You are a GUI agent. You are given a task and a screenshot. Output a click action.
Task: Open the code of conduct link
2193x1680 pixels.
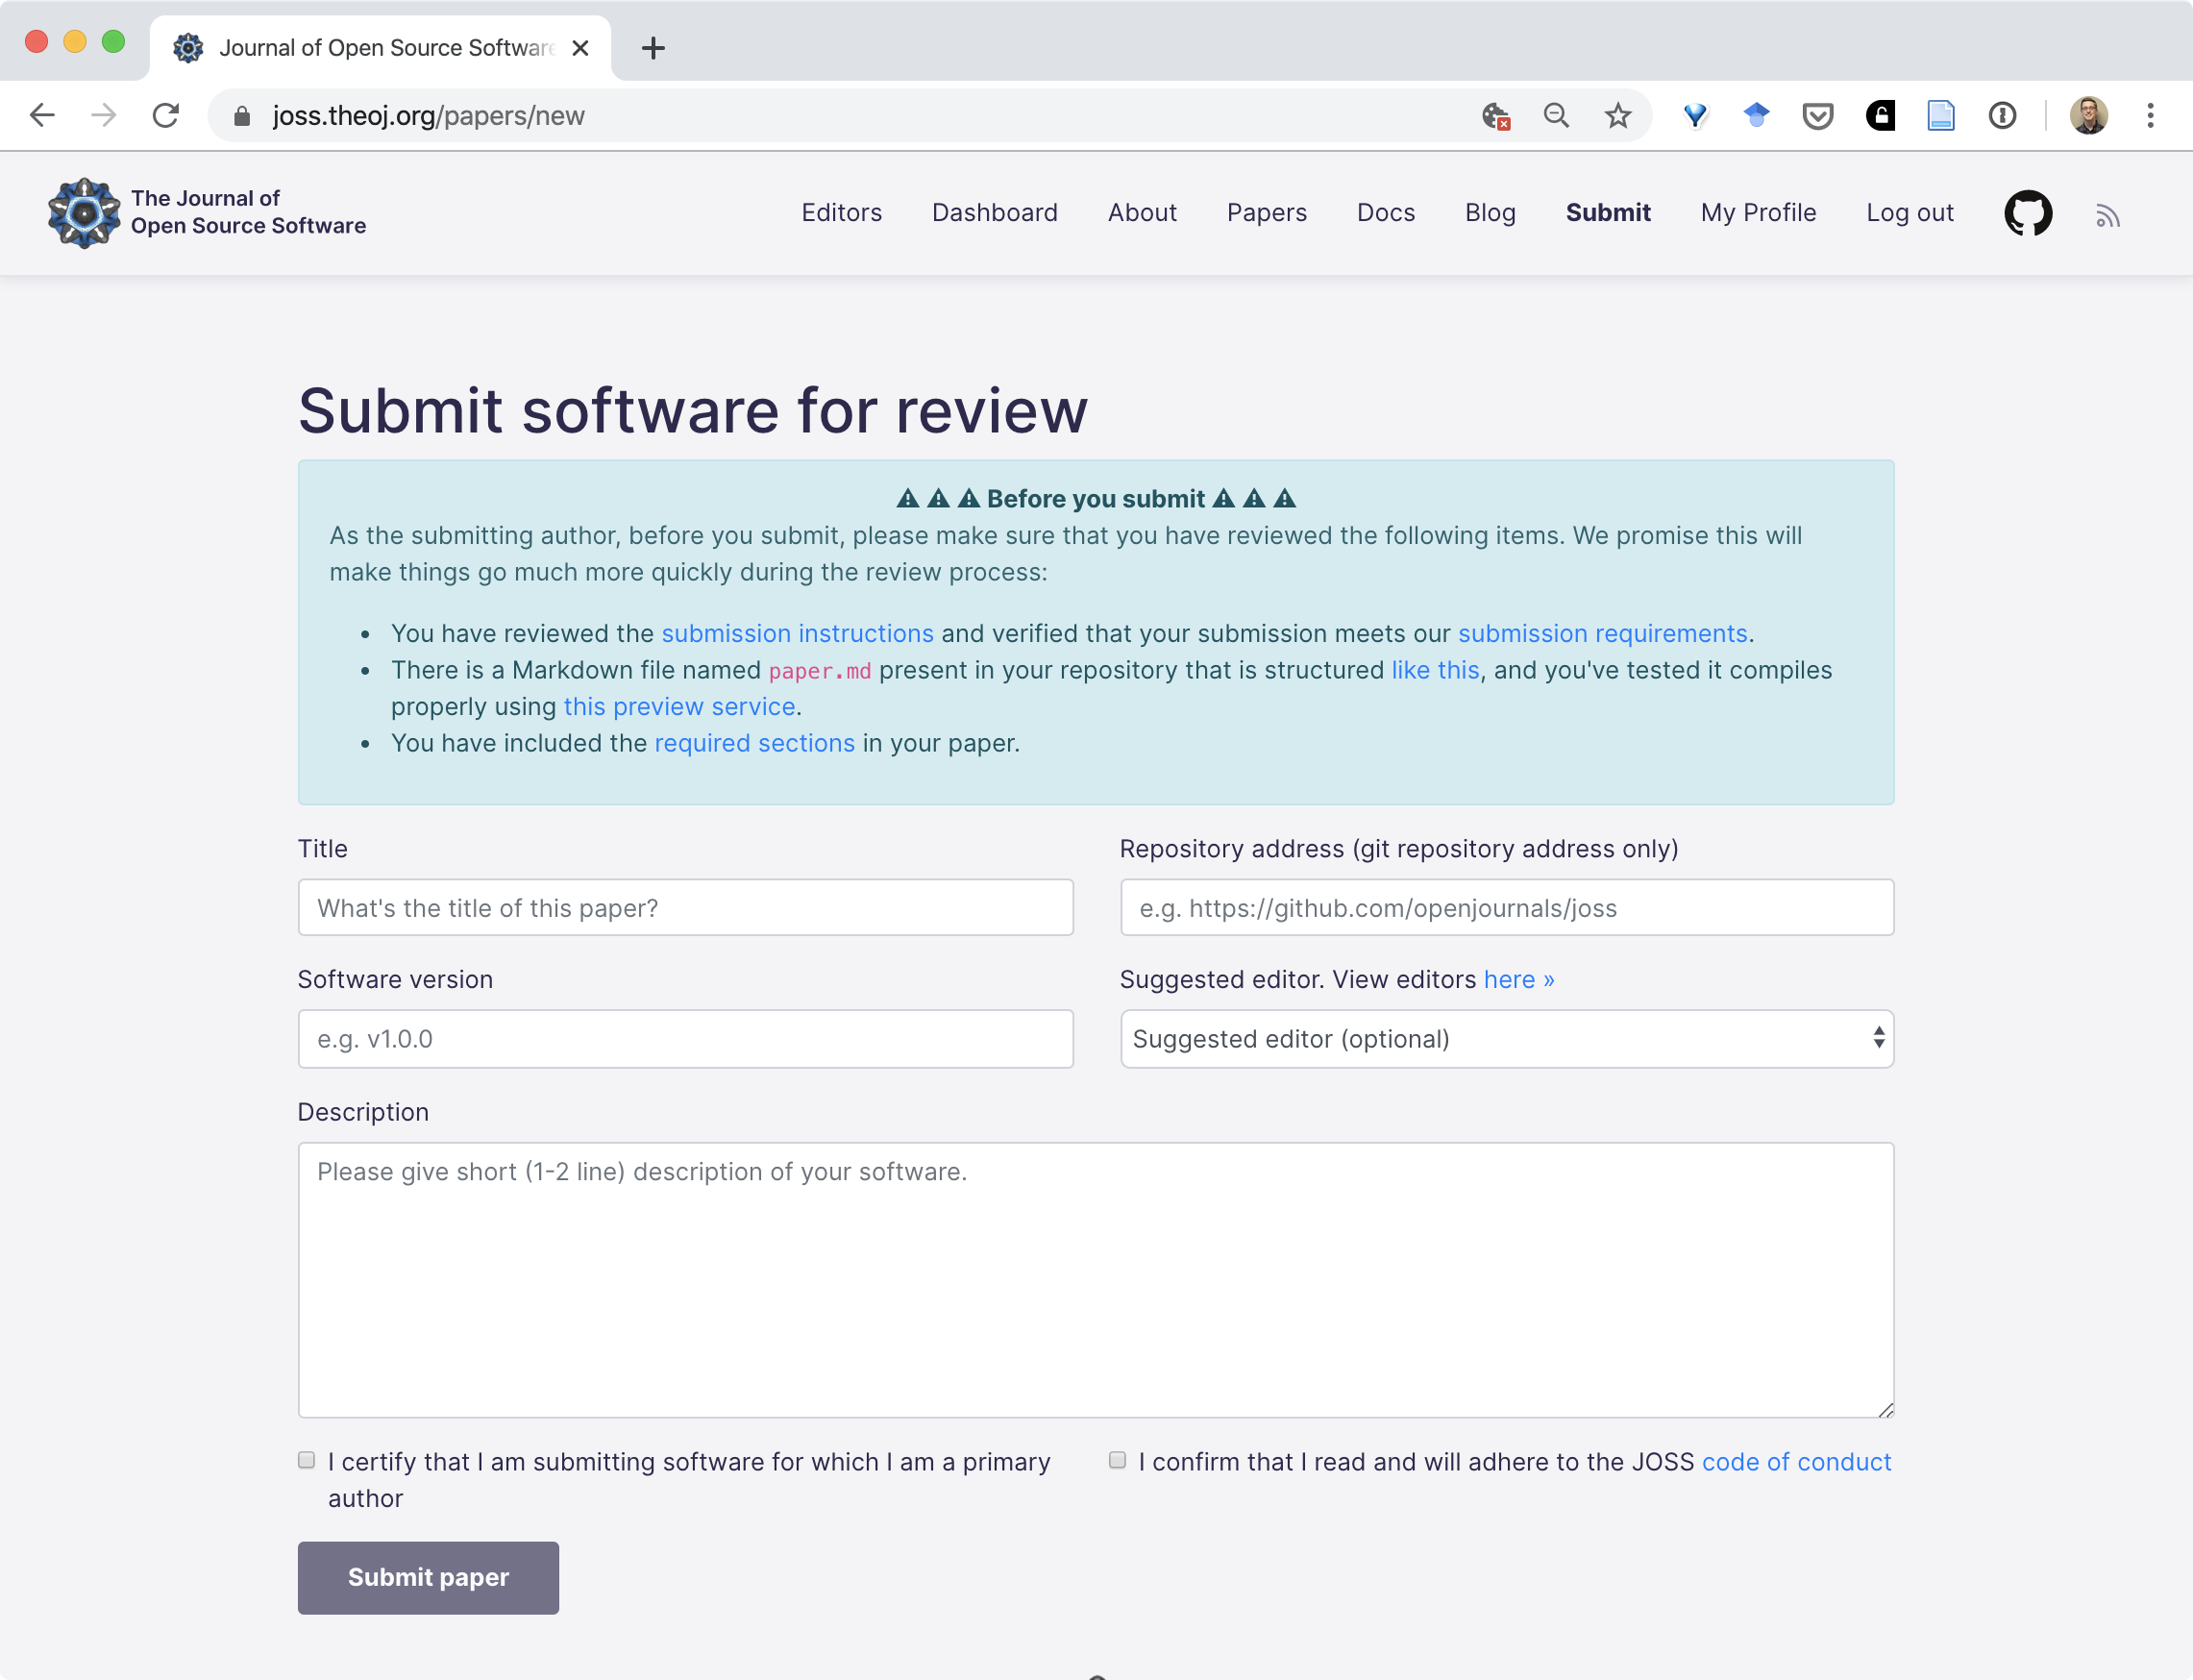[1796, 1462]
